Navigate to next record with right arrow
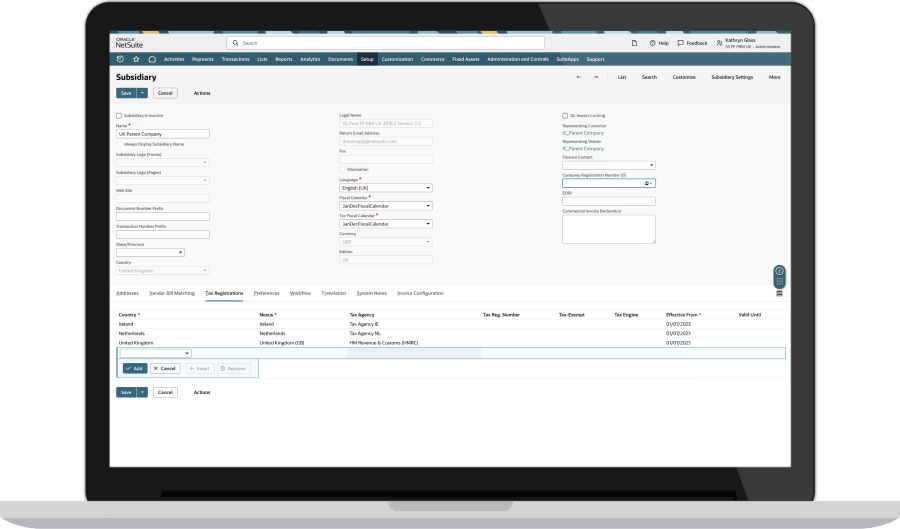Screen dimensions: 900x529 point(596,77)
